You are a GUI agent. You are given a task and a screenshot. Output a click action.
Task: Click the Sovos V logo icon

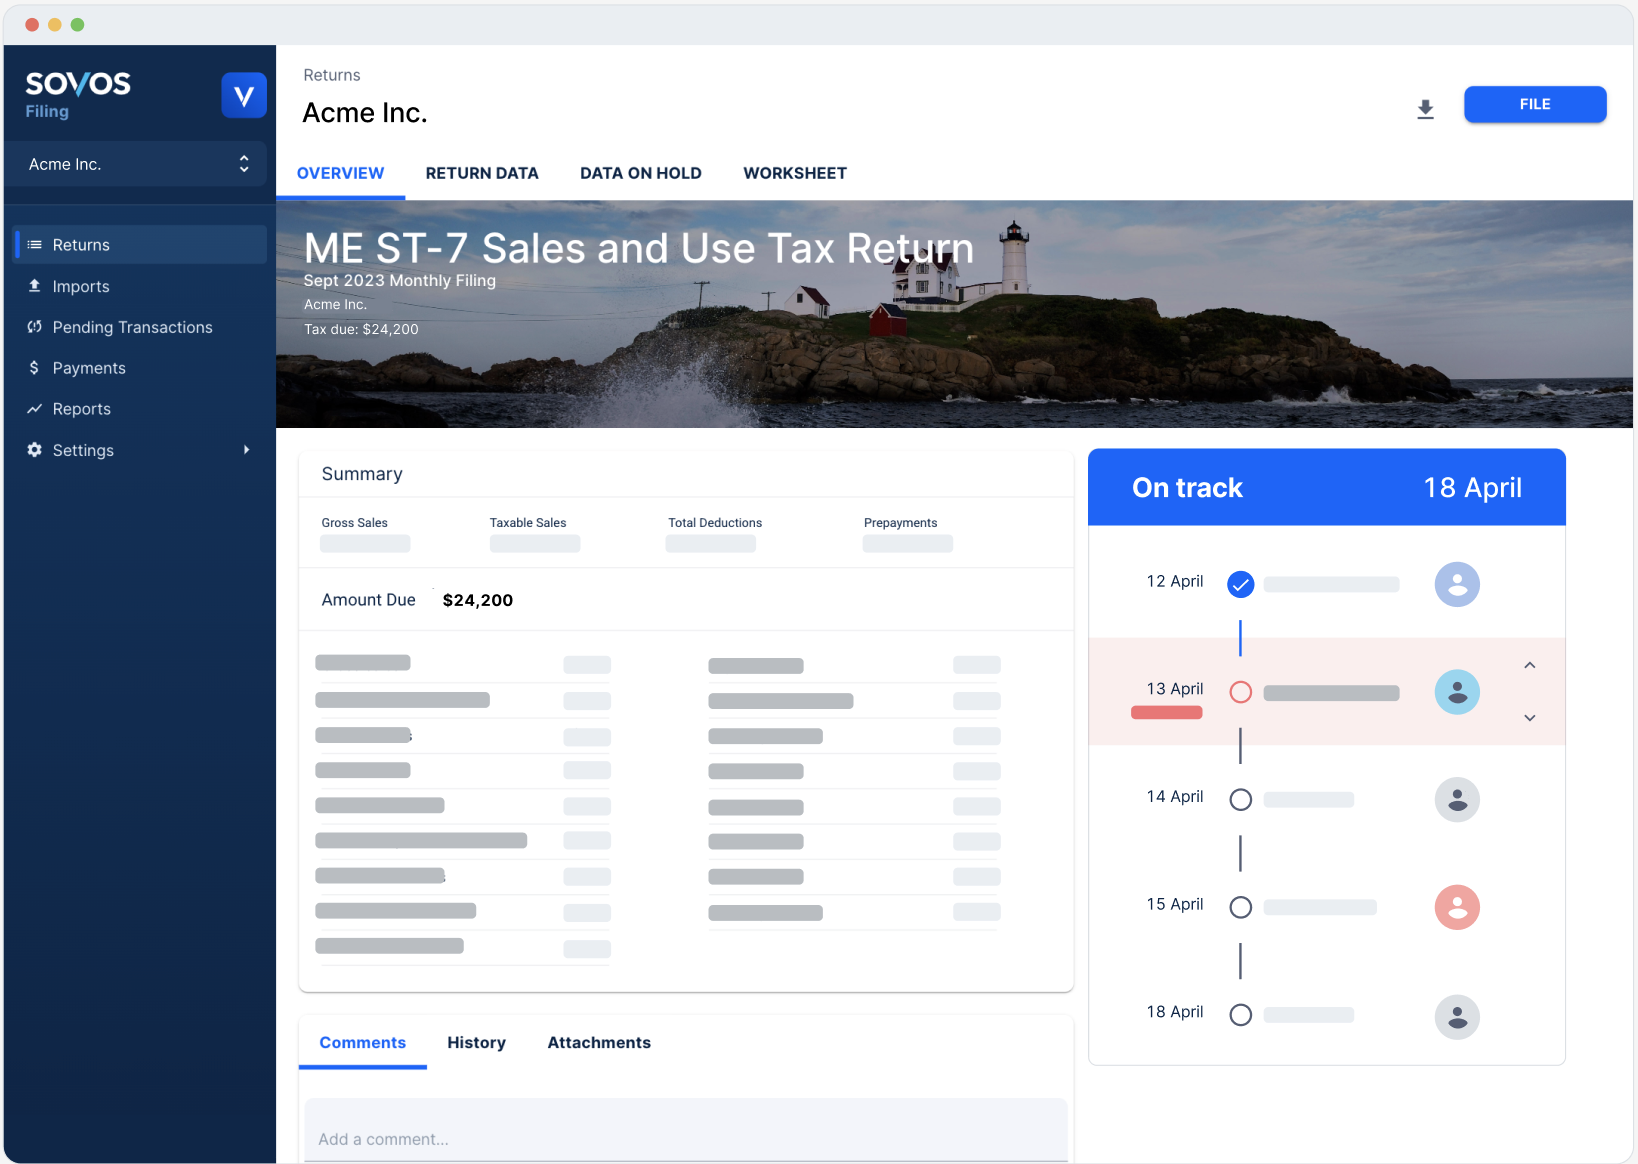pyautogui.click(x=243, y=96)
